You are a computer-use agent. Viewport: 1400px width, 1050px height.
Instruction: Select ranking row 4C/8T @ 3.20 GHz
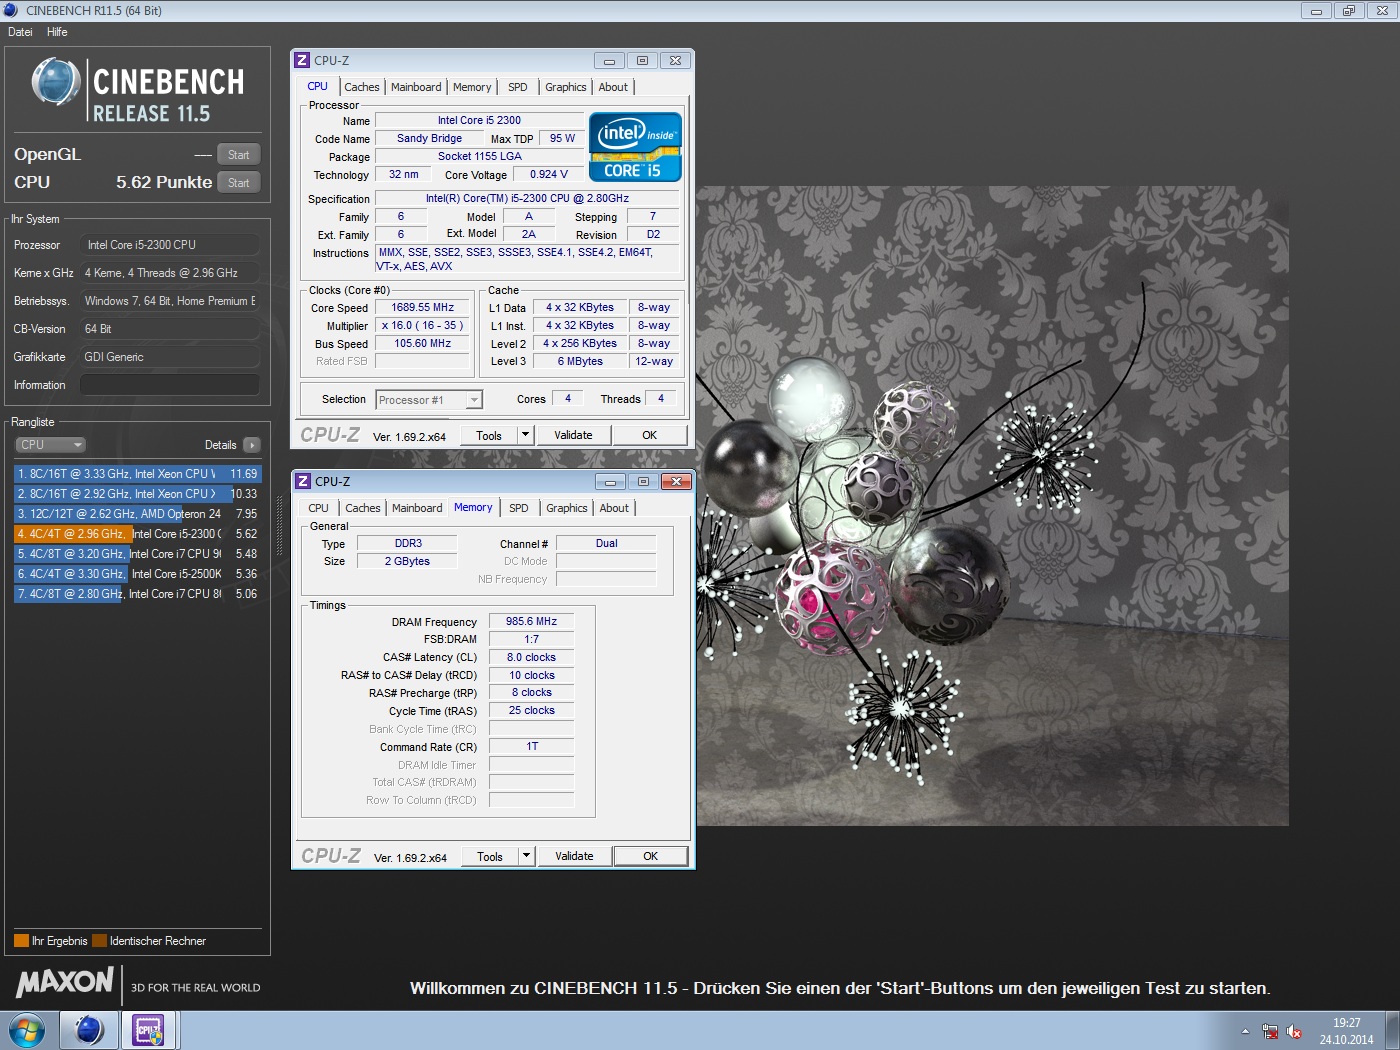[138, 554]
